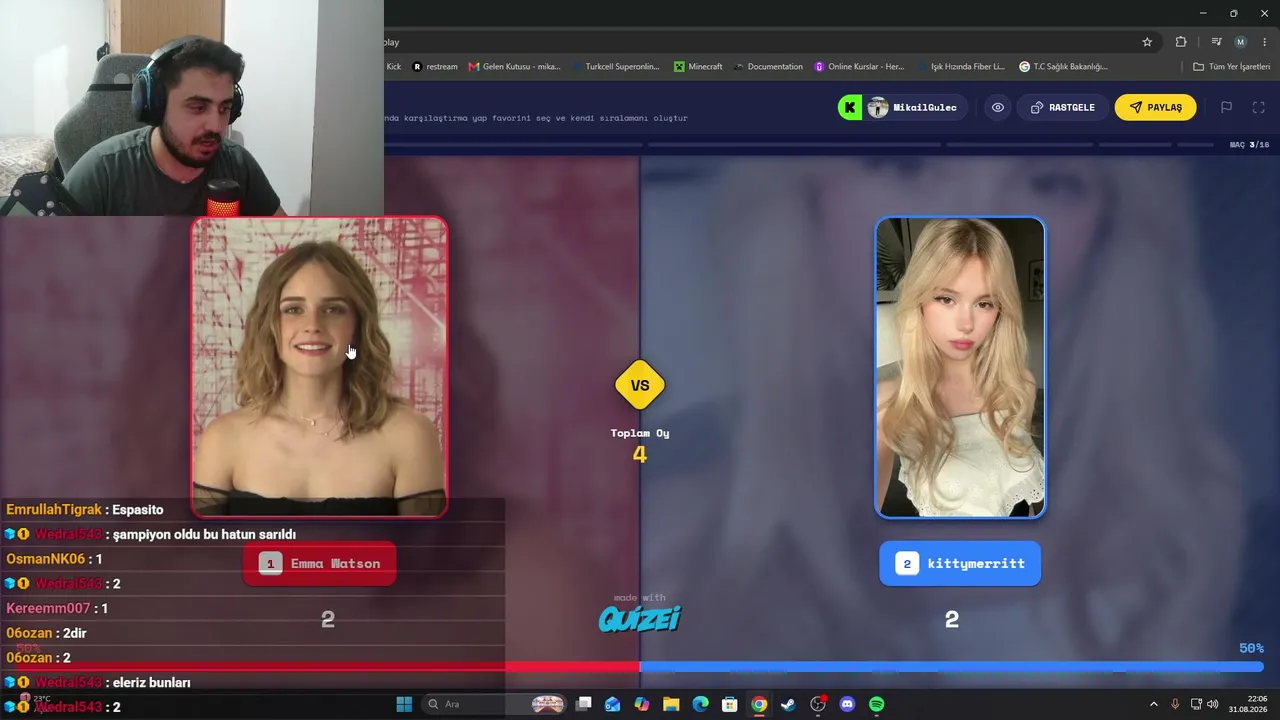Toggle fullscreen mode icon
1280x720 pixels.
(x=1259, y=108)
